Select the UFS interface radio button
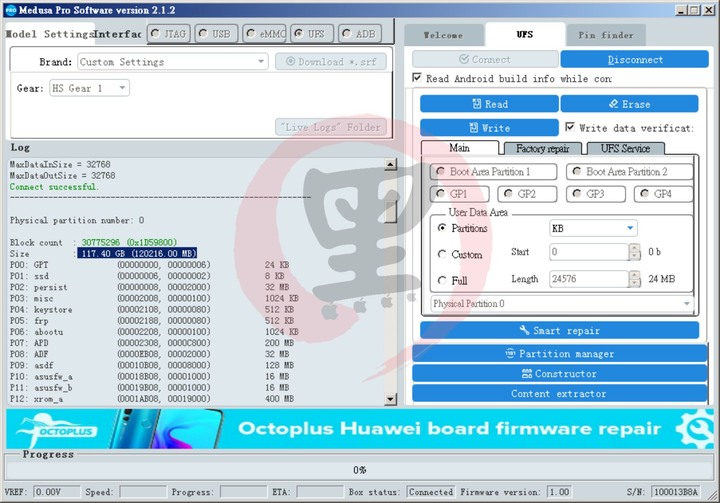Screen dimensions: 720x503 coord(312,34)
